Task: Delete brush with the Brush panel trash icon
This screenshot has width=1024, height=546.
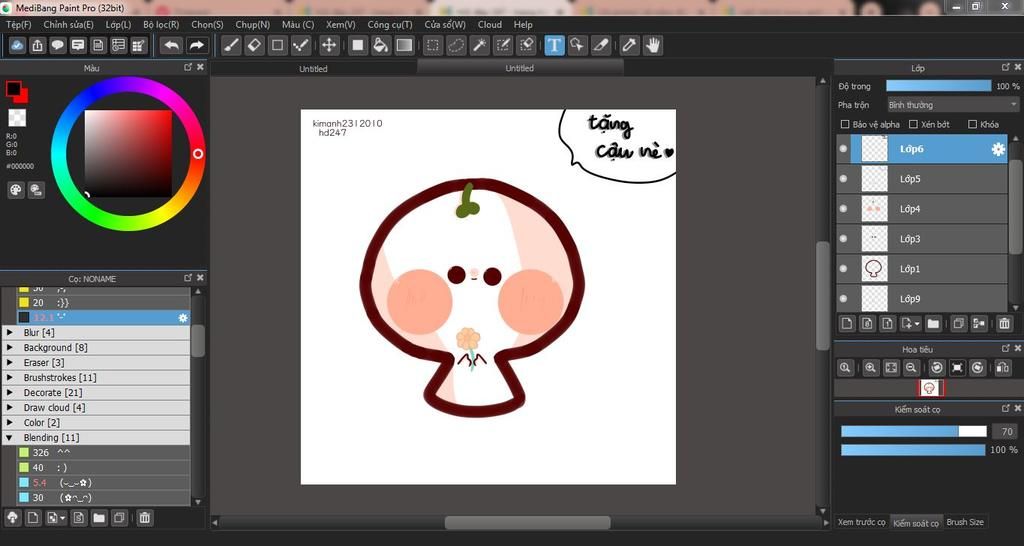Action: (145, 518)
